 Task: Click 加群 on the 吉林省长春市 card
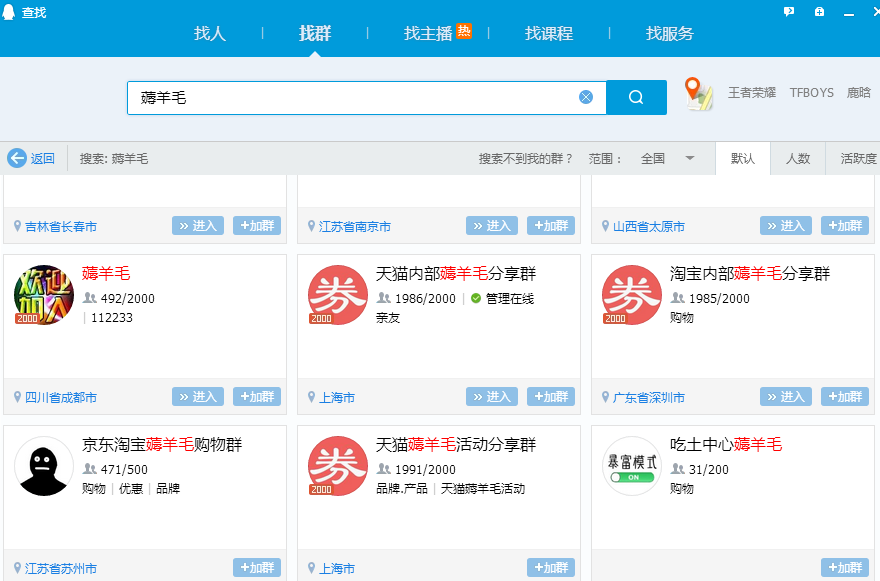[257, 226]
